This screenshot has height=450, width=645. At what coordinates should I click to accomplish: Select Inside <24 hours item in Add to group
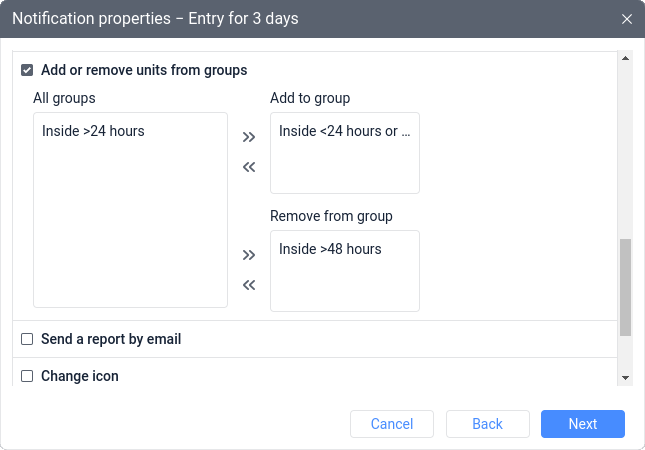click(344, 131)
